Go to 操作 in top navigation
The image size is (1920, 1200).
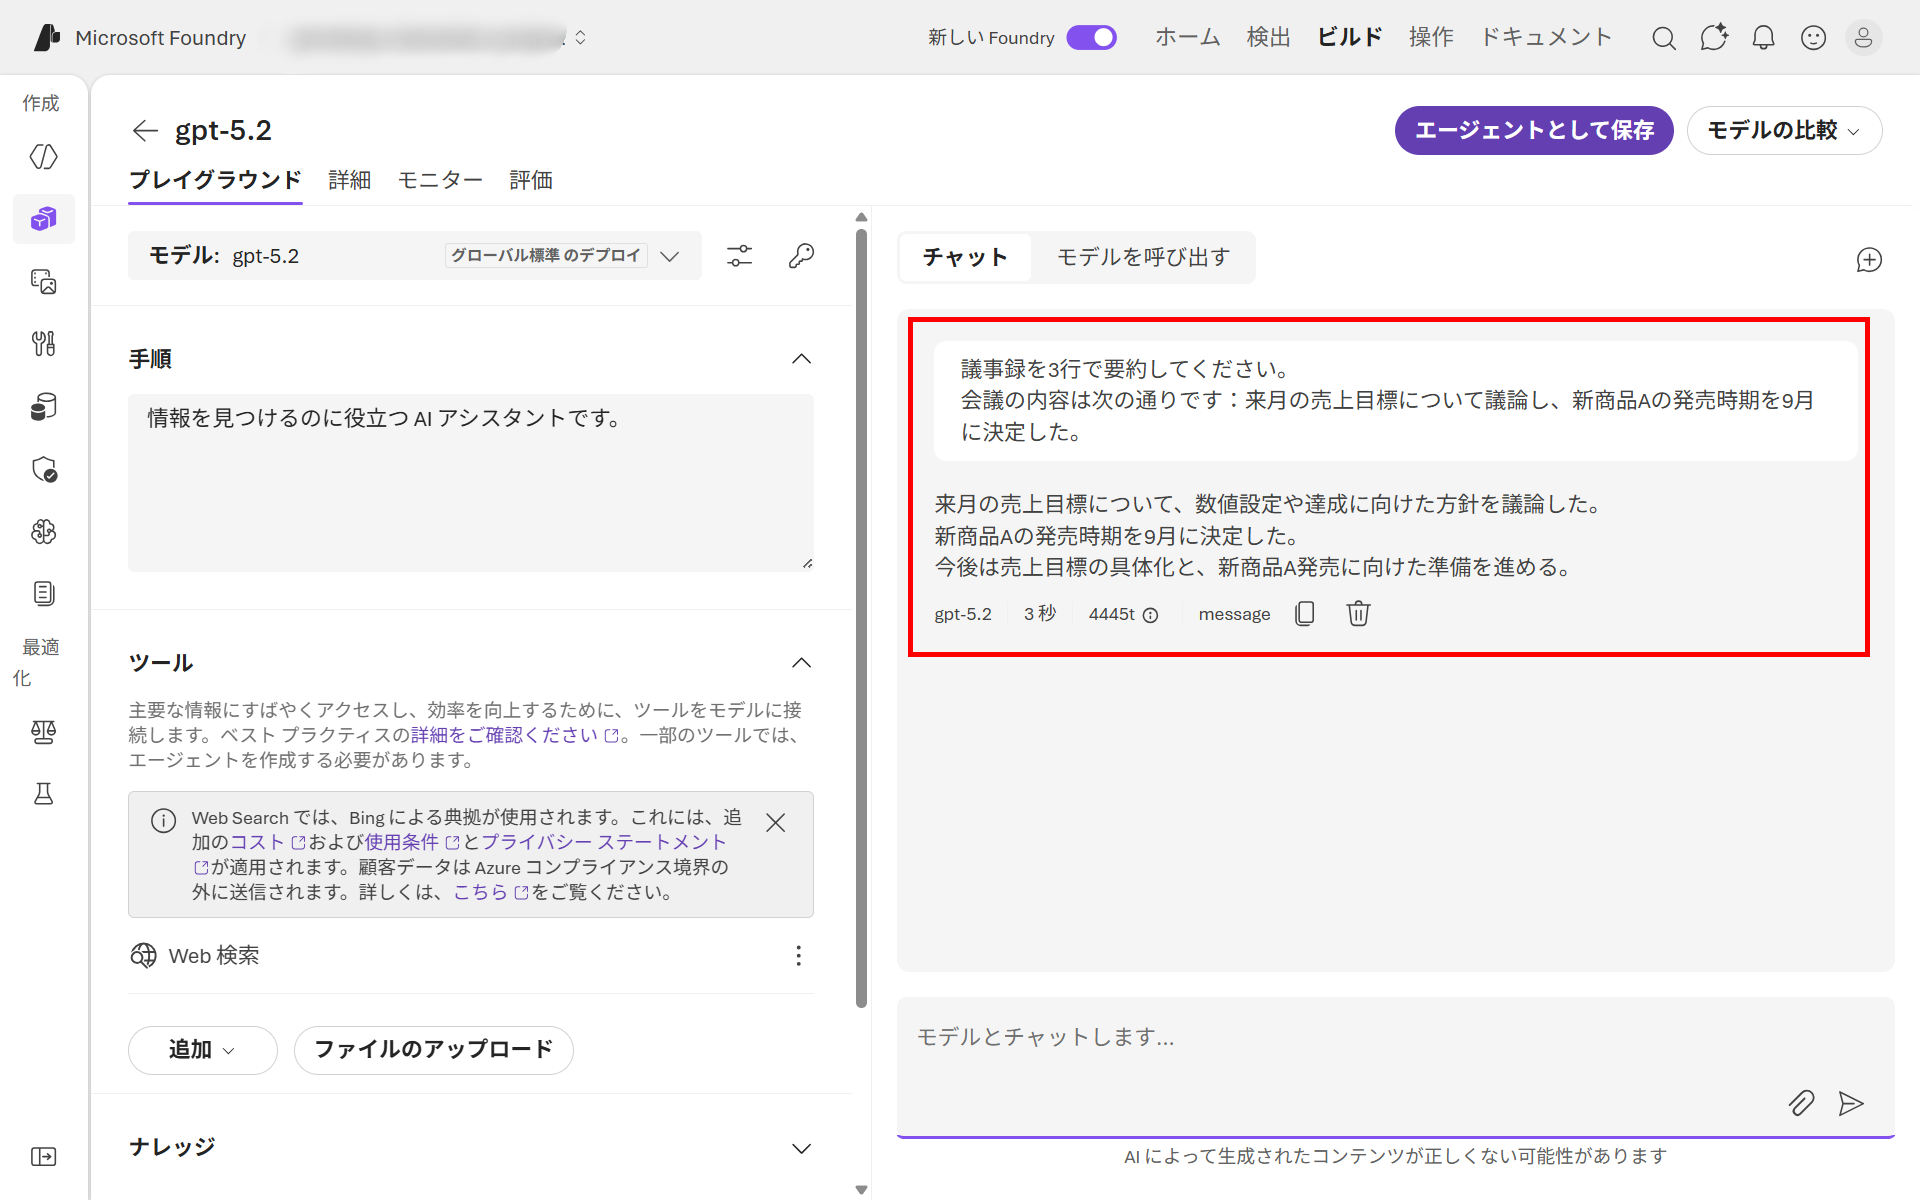pos(1431,37)
